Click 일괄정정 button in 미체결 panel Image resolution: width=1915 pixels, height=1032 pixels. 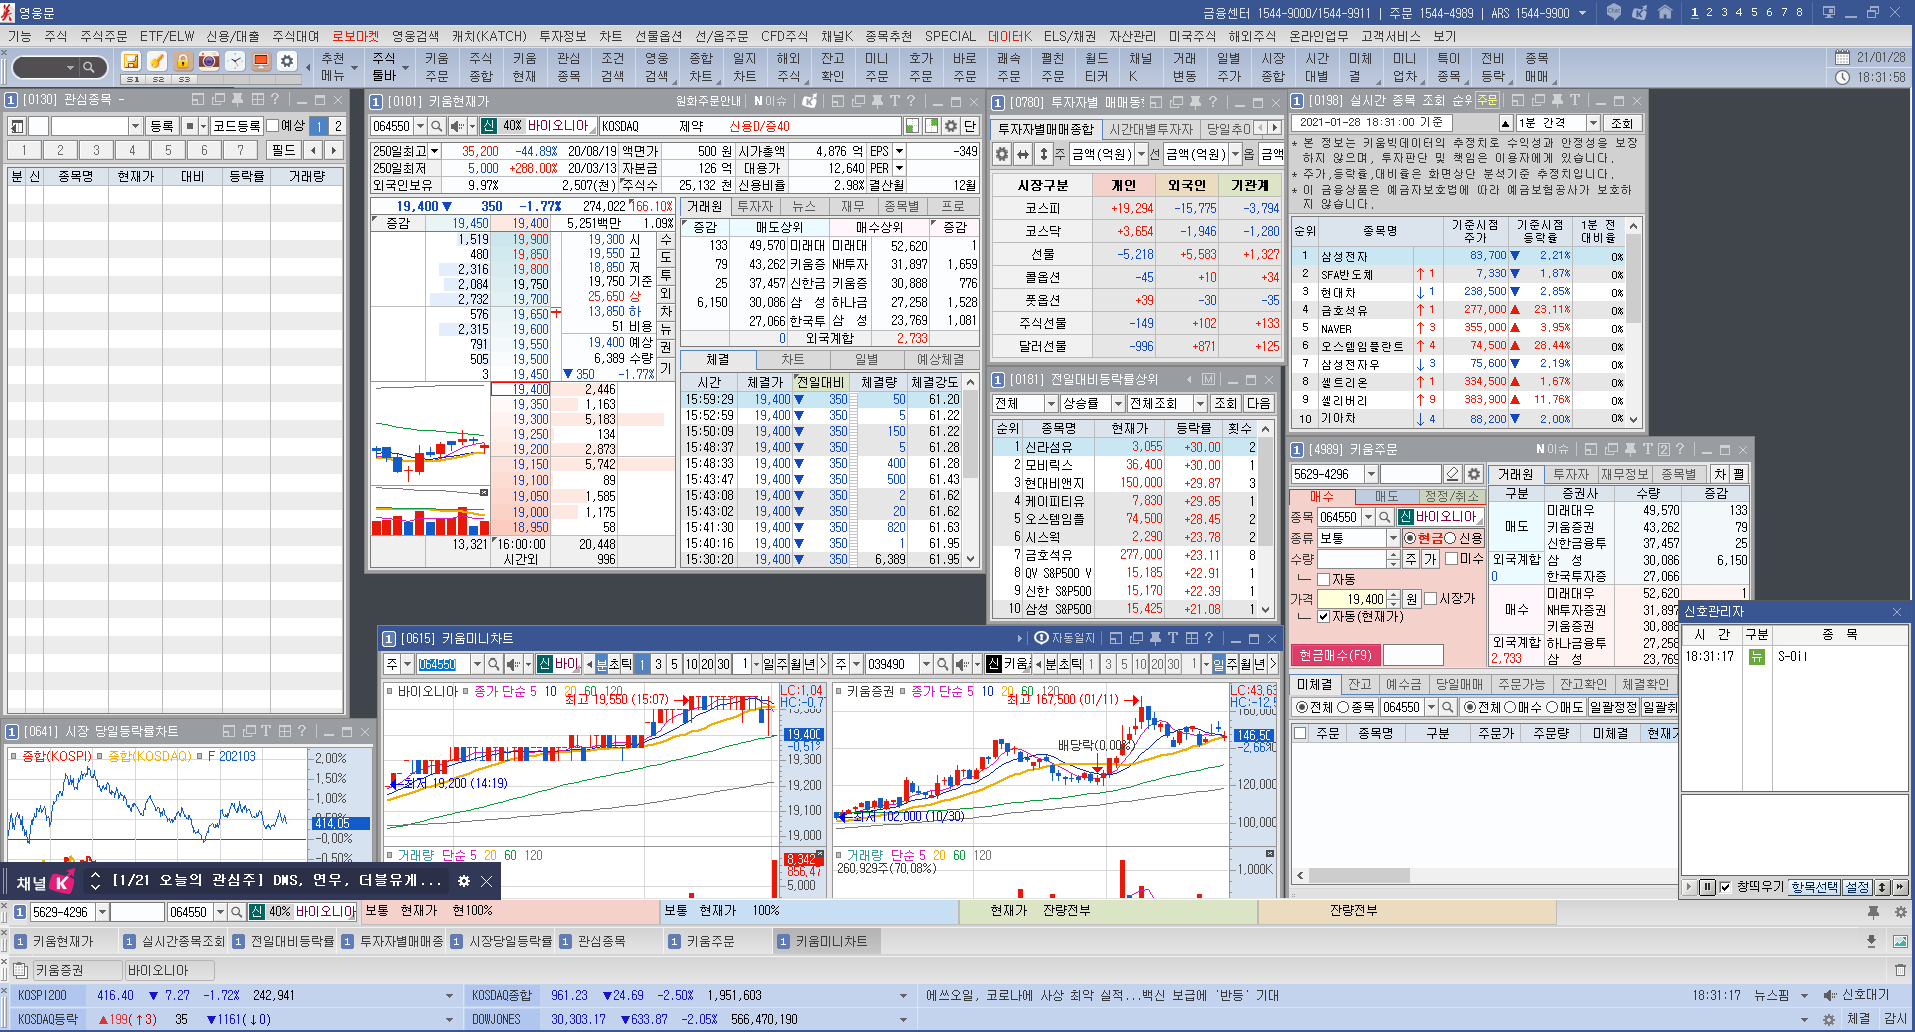[x=1613, y=707]
